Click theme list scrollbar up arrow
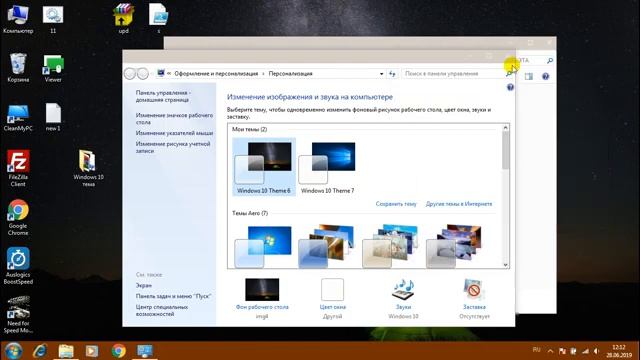Viewport: 640px width, 360px height. pyautogui.click(x=505, y=128)
